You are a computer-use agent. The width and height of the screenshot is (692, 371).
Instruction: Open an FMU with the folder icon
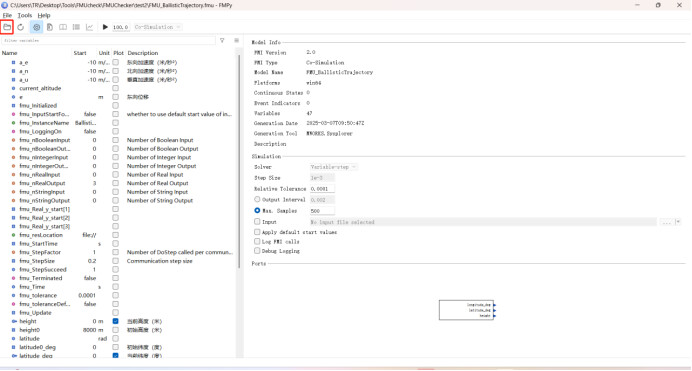click(x=7, y=27)
